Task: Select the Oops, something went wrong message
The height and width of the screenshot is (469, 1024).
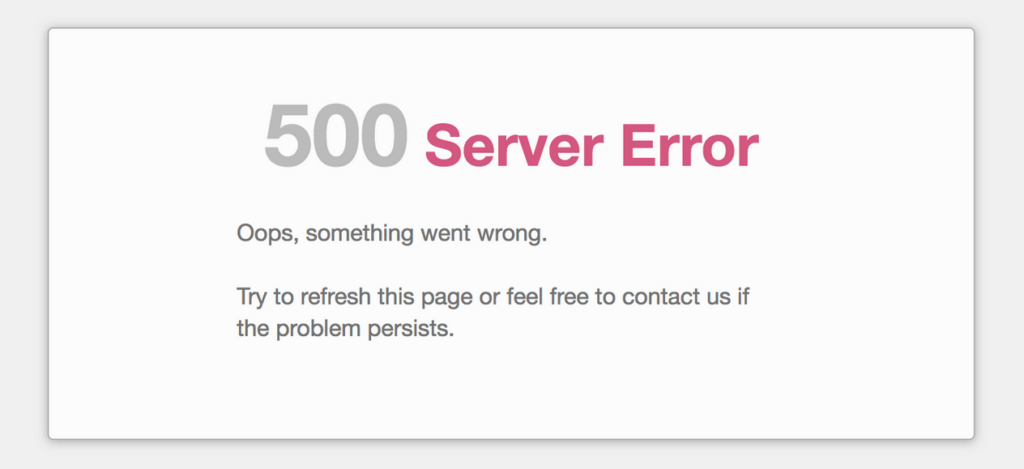Action: tap(392, 234)
